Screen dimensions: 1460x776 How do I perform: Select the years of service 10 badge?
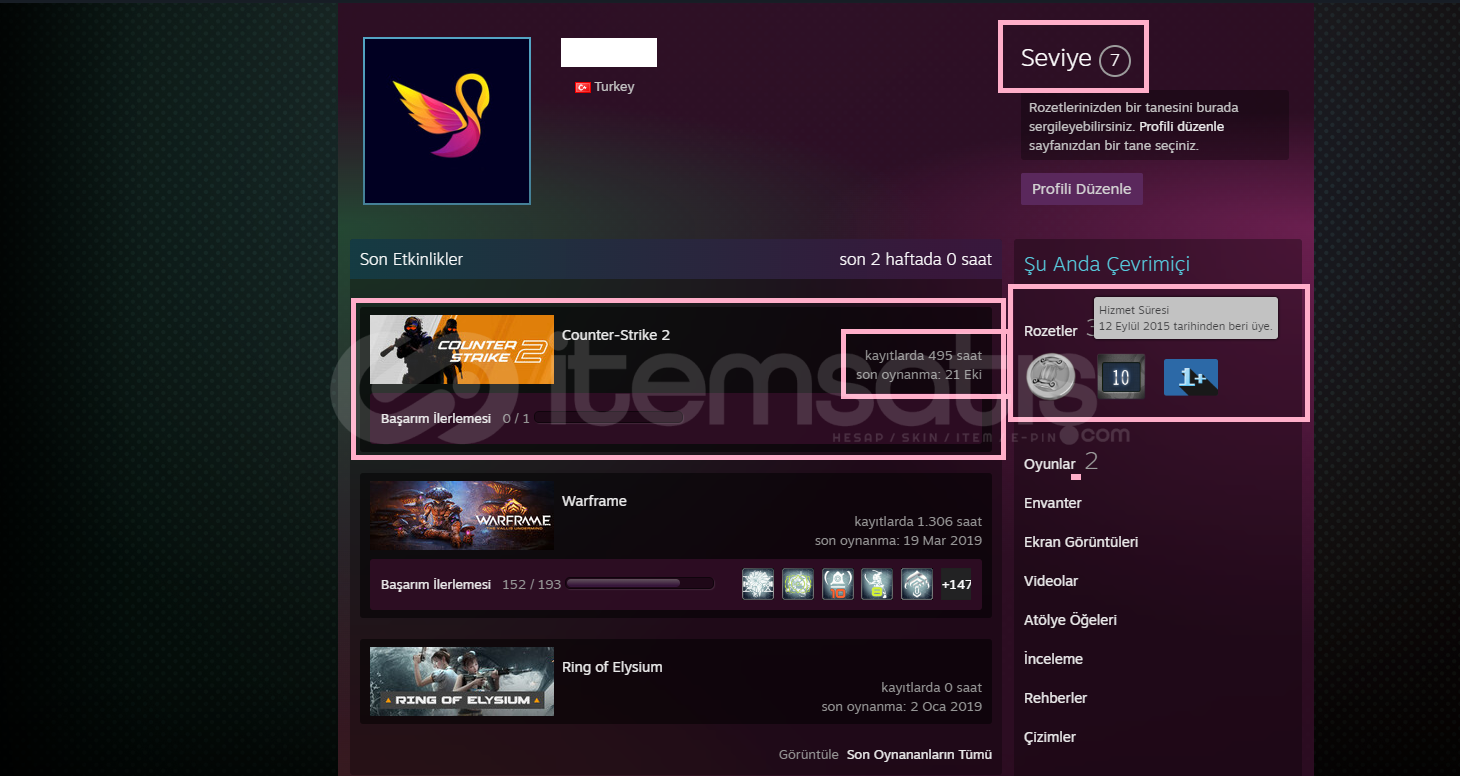(1120, 378)
